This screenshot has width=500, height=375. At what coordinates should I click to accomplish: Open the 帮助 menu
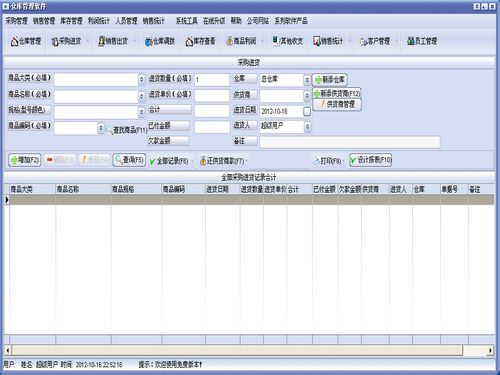(236, 21)
